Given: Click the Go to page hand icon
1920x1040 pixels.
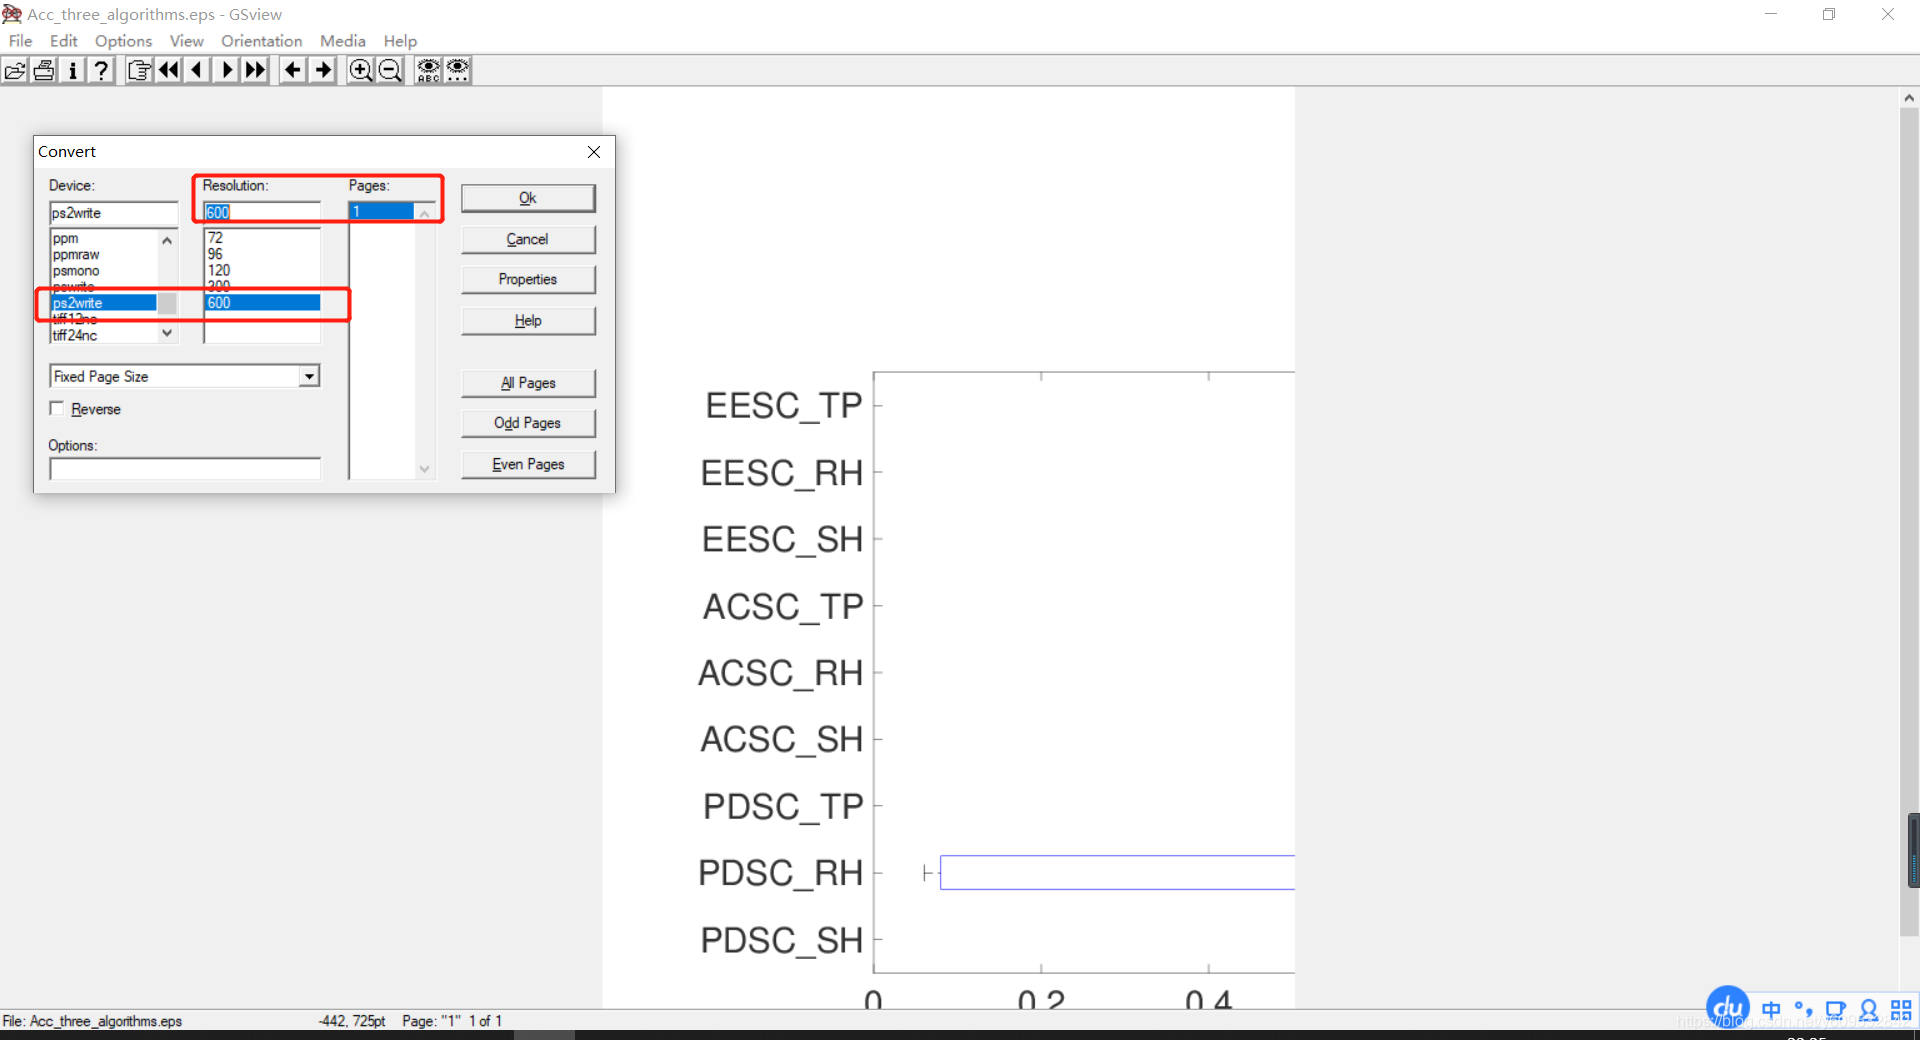Looking at the screenshot, I should (x=140, y=70).
